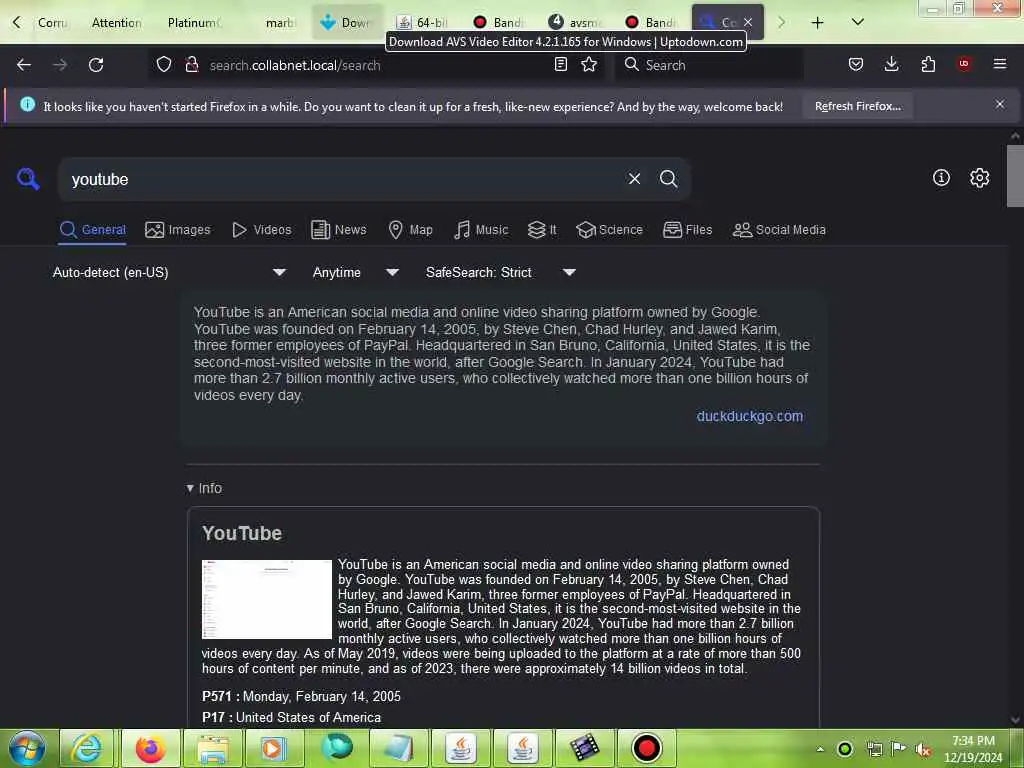
Task: Open the about info circle icon
Action: (x=941, y=178)
